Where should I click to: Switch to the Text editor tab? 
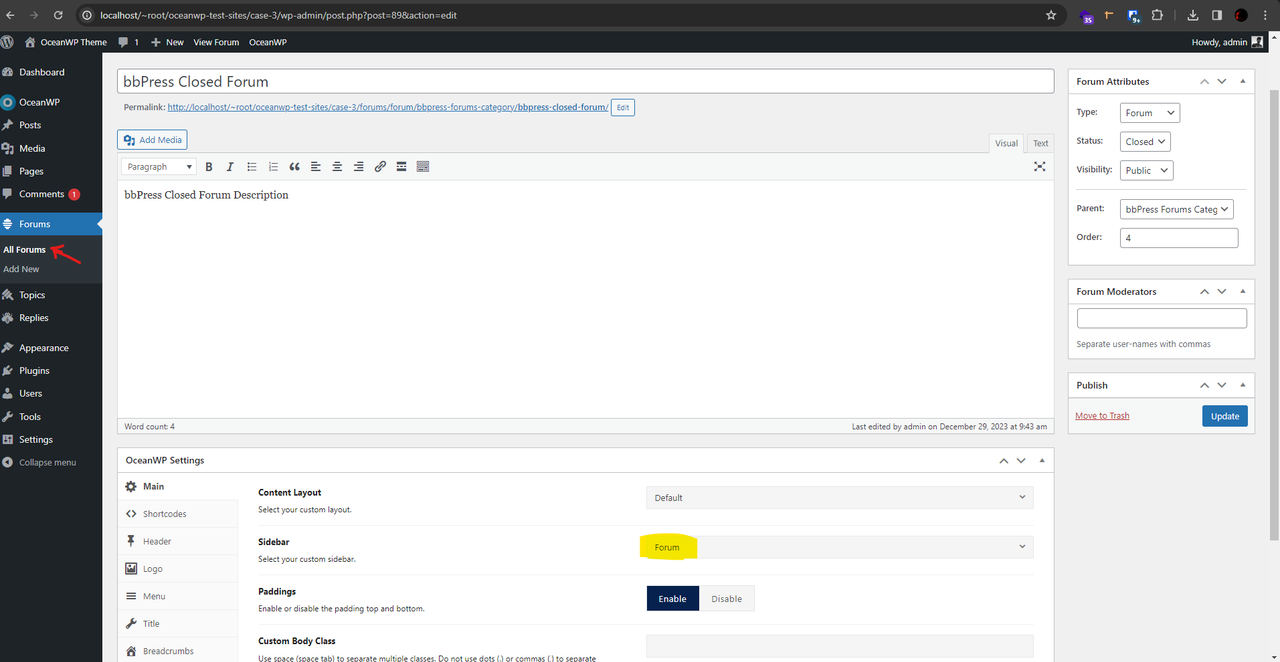[1041, 143]
